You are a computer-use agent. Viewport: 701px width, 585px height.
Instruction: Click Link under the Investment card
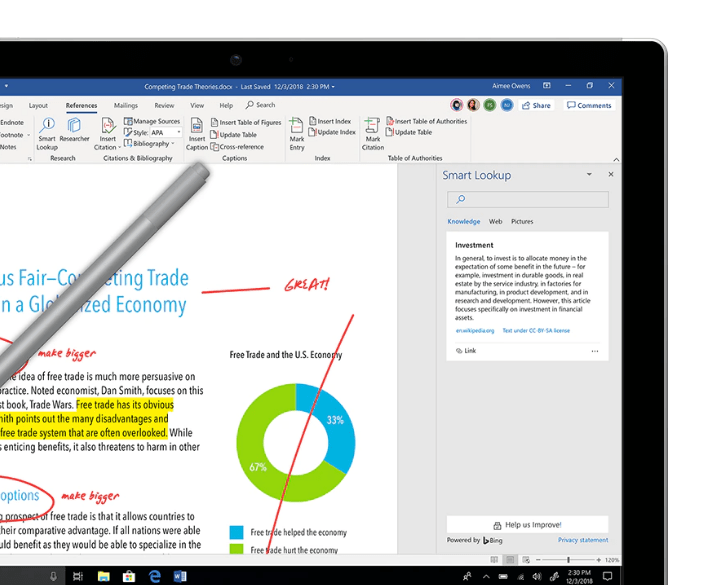coord(466,351)
